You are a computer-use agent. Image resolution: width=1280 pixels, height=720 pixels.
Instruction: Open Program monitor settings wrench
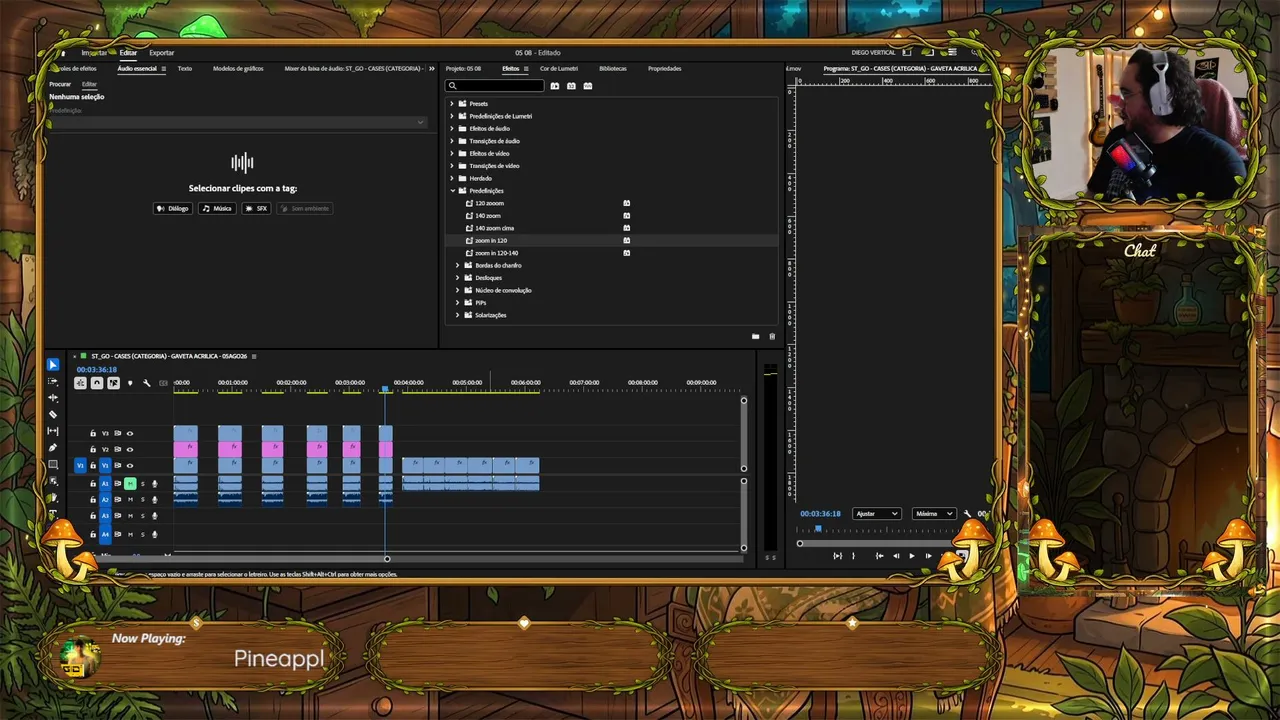click(967, 514)
